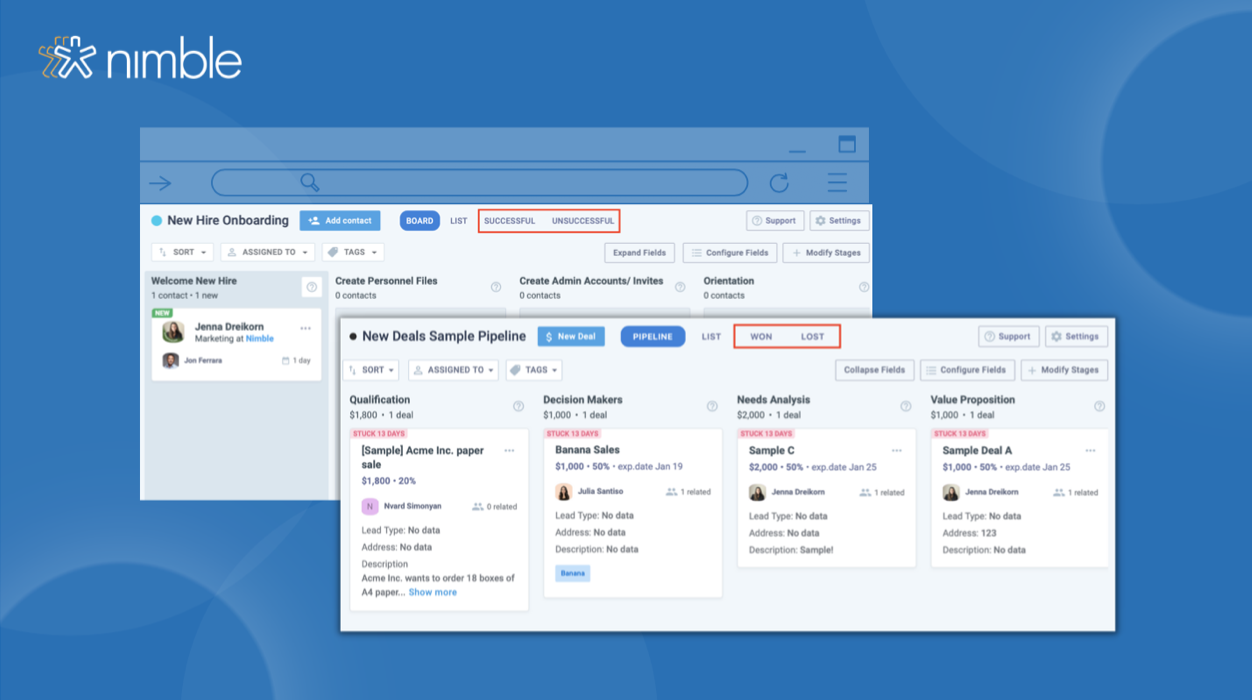Viewport: 1252px width, 700px height.
Task: Enable the SUCCESSFUL filter in New Hire Onboarding
Action: 510,220
